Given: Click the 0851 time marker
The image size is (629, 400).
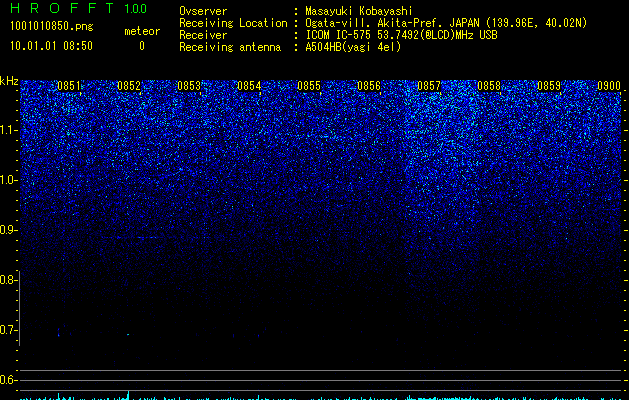Looking at the screenshot, I should click(69, 86).
